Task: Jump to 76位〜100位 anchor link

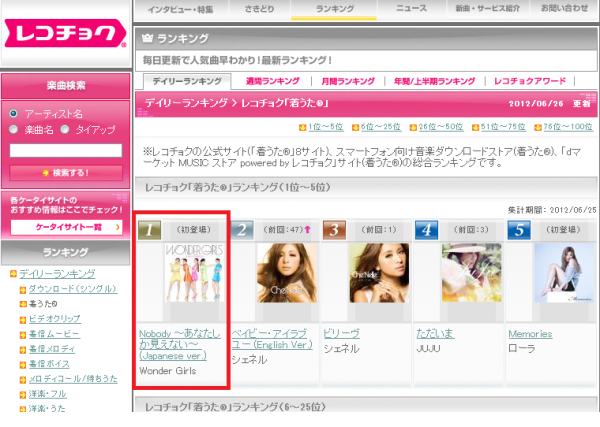Action: point(568,127)
